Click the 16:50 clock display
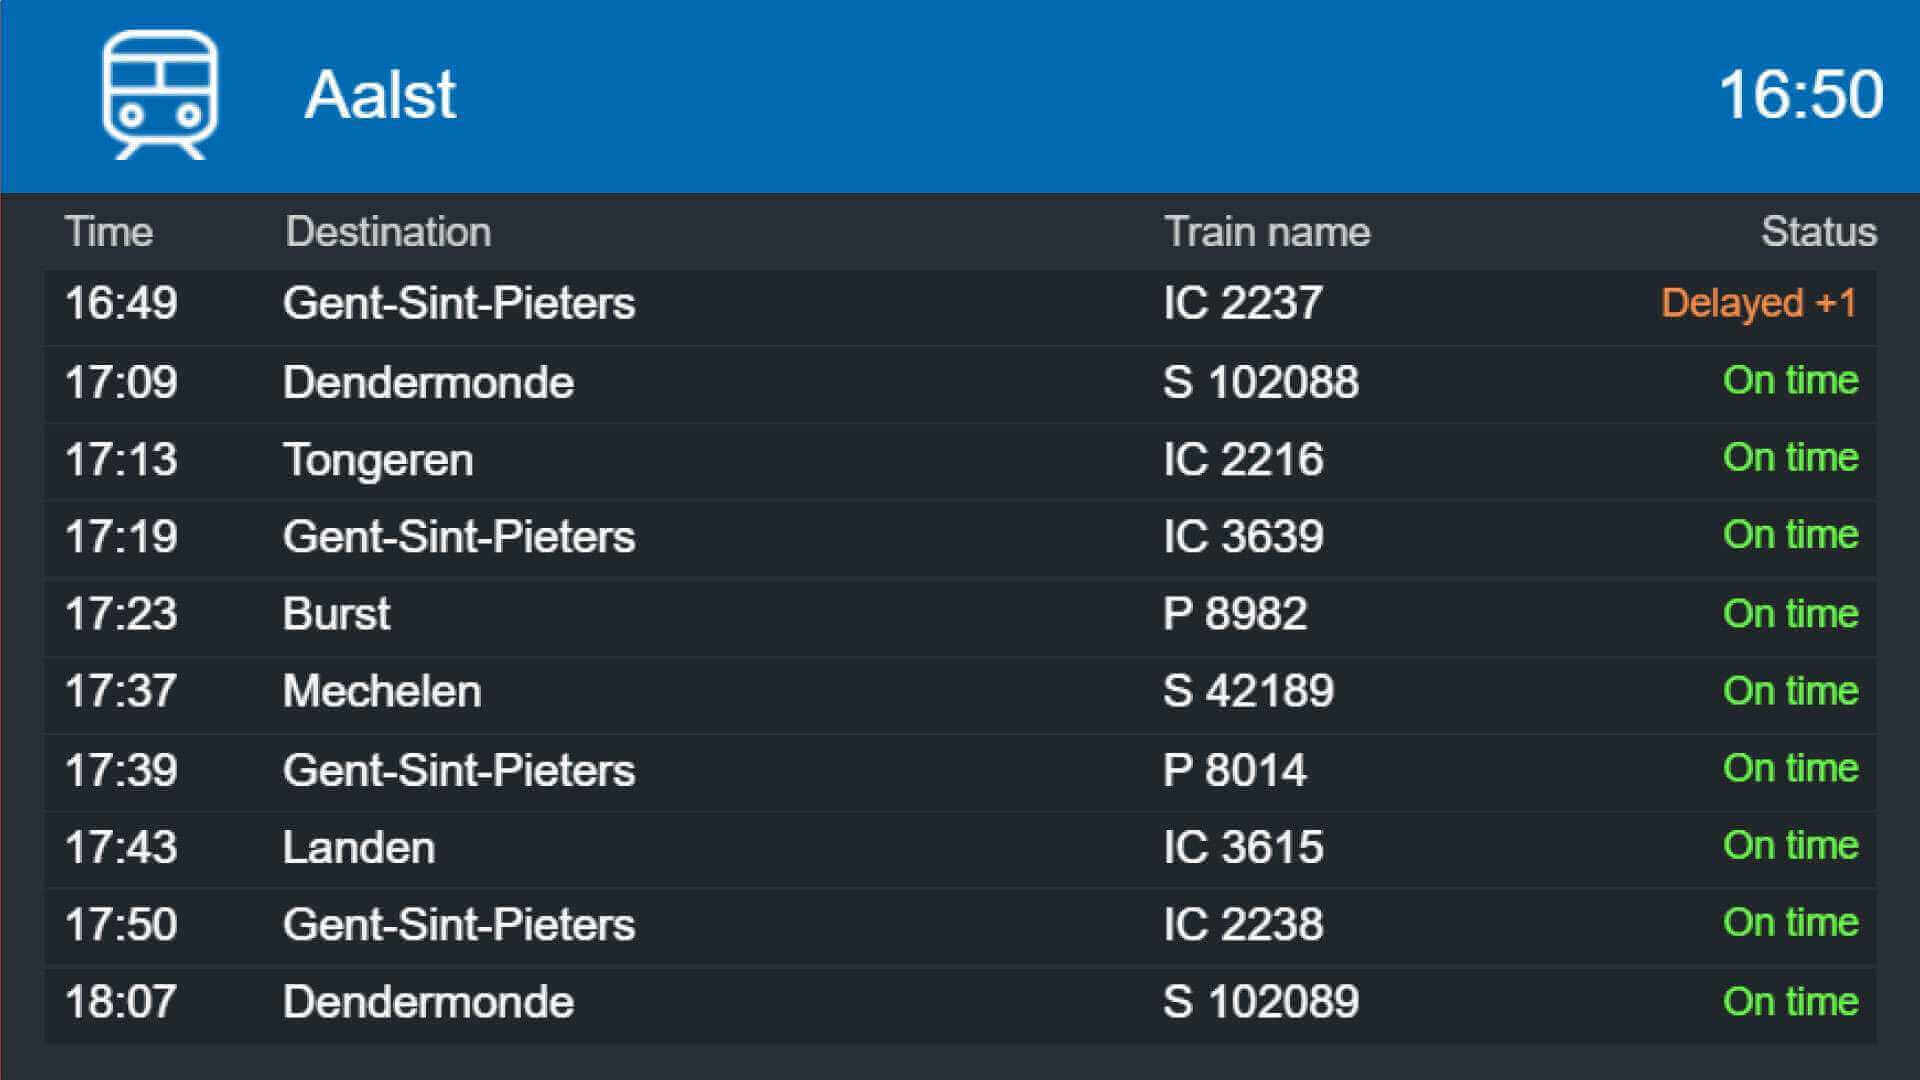 1801,95
